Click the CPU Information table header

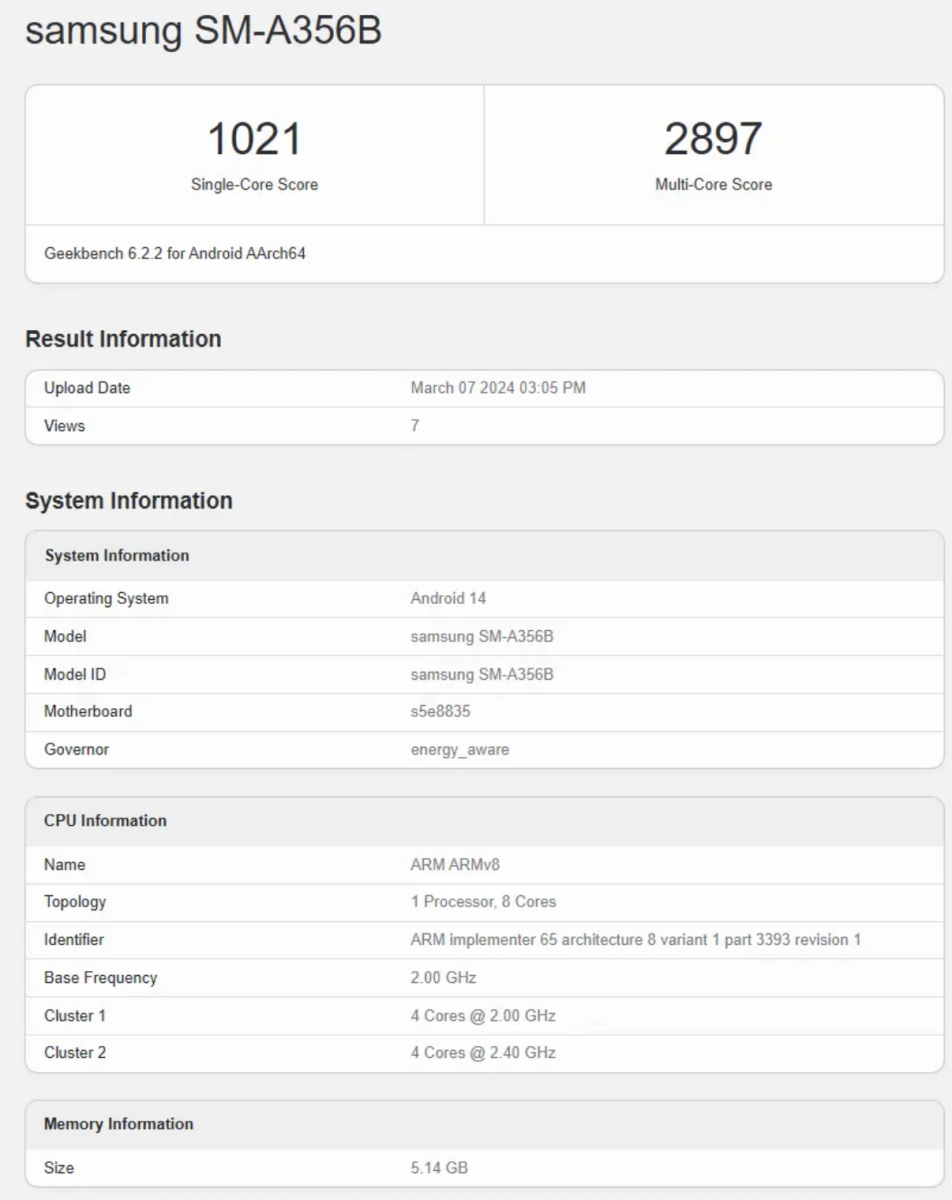coord(105,821)
